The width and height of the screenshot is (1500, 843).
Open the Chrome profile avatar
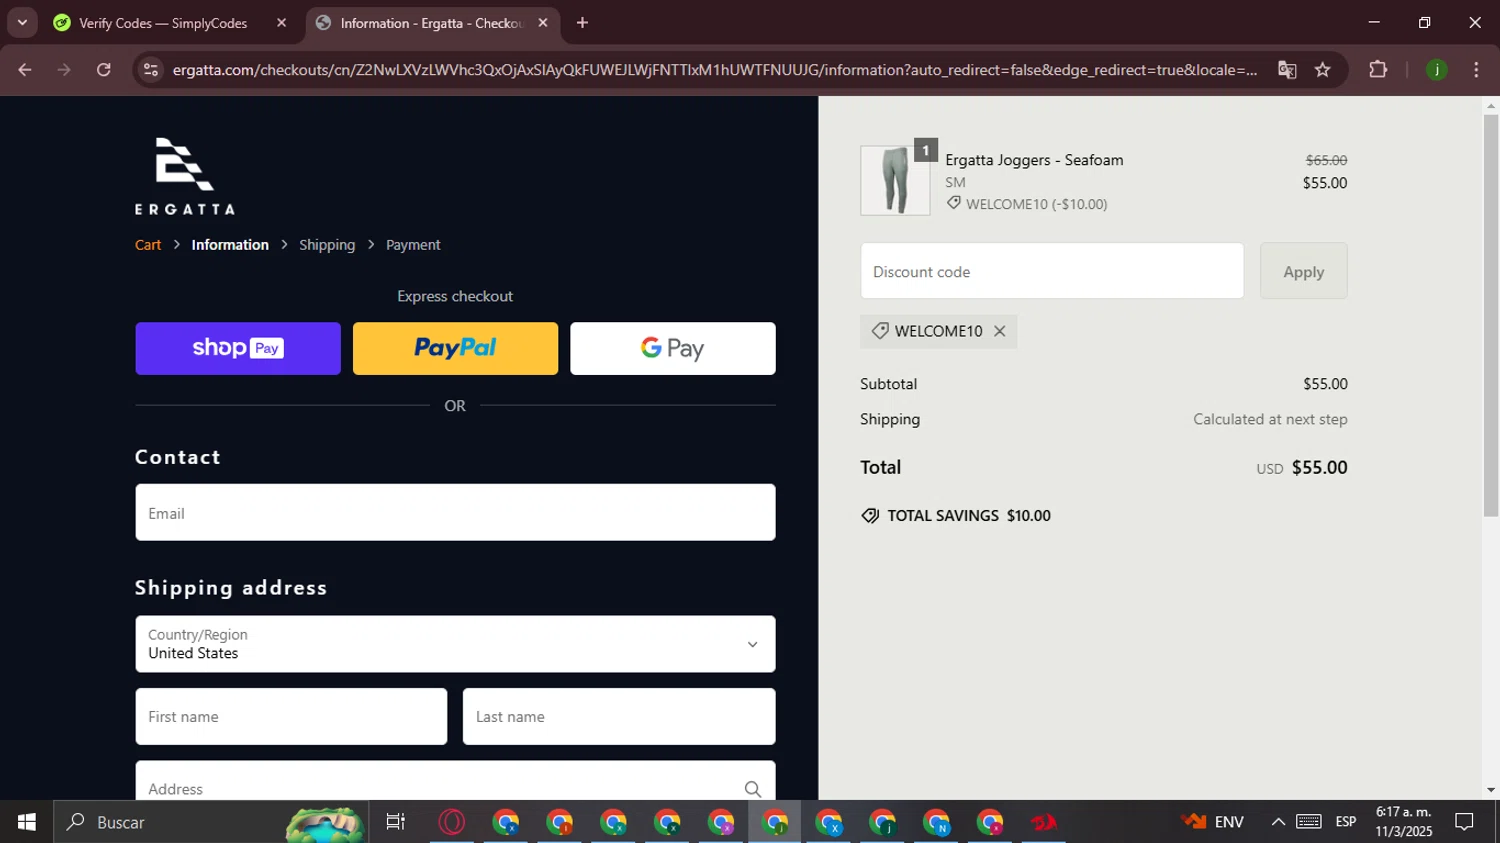click(1437, 70)
